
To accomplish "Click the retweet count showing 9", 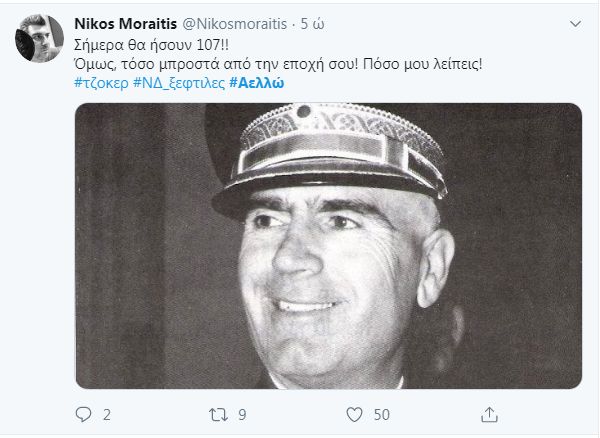I will pyautogui.click(x=242, y=415).
